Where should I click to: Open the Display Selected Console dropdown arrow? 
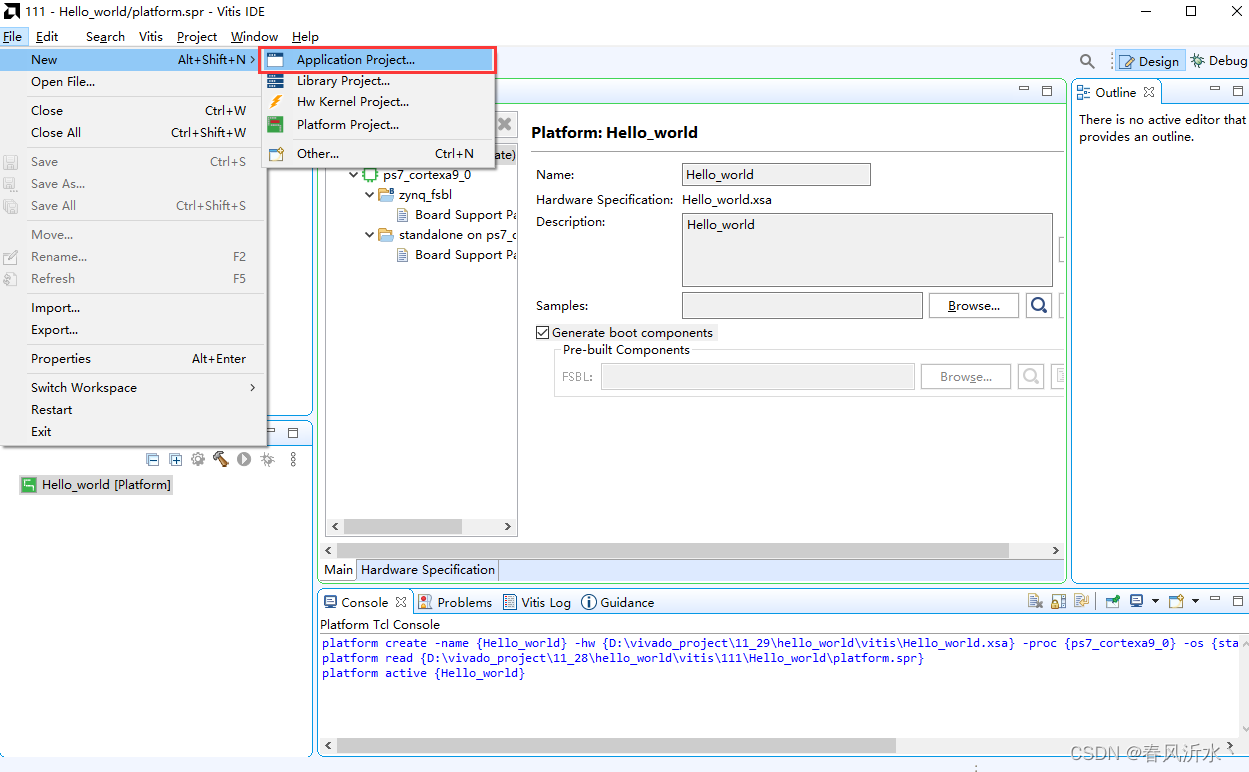tap(1155, 602)
